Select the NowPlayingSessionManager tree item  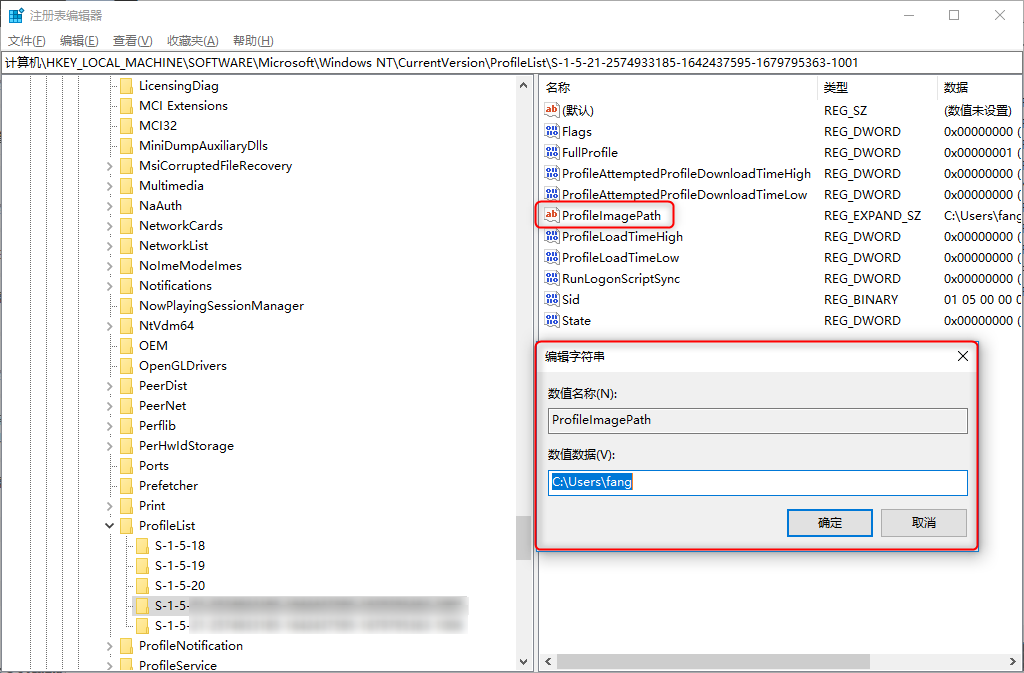coord(221,305)
